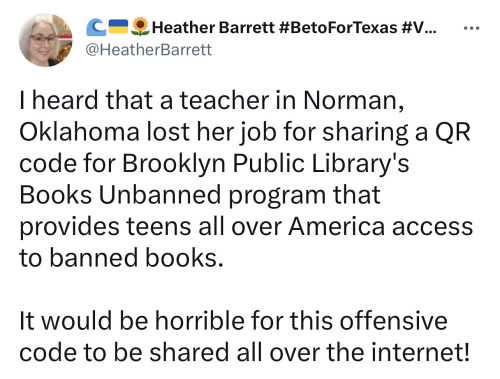Viewport: 500px width, 379px height.
Task: Select the word "offensive" in tweet
Action: tap(393, 321)
